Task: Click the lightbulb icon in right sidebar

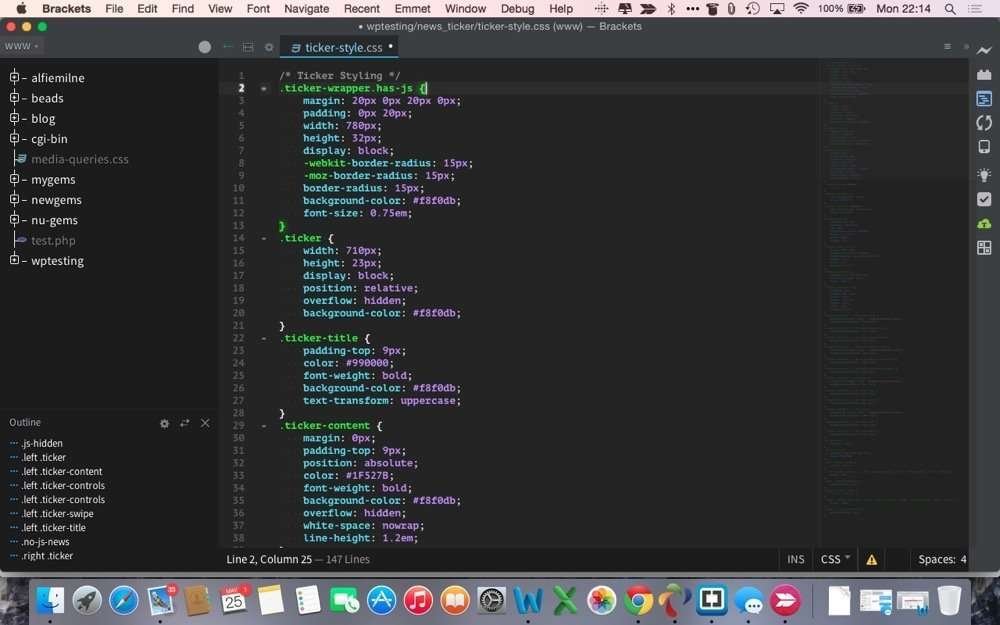Action: click(984, 175)
